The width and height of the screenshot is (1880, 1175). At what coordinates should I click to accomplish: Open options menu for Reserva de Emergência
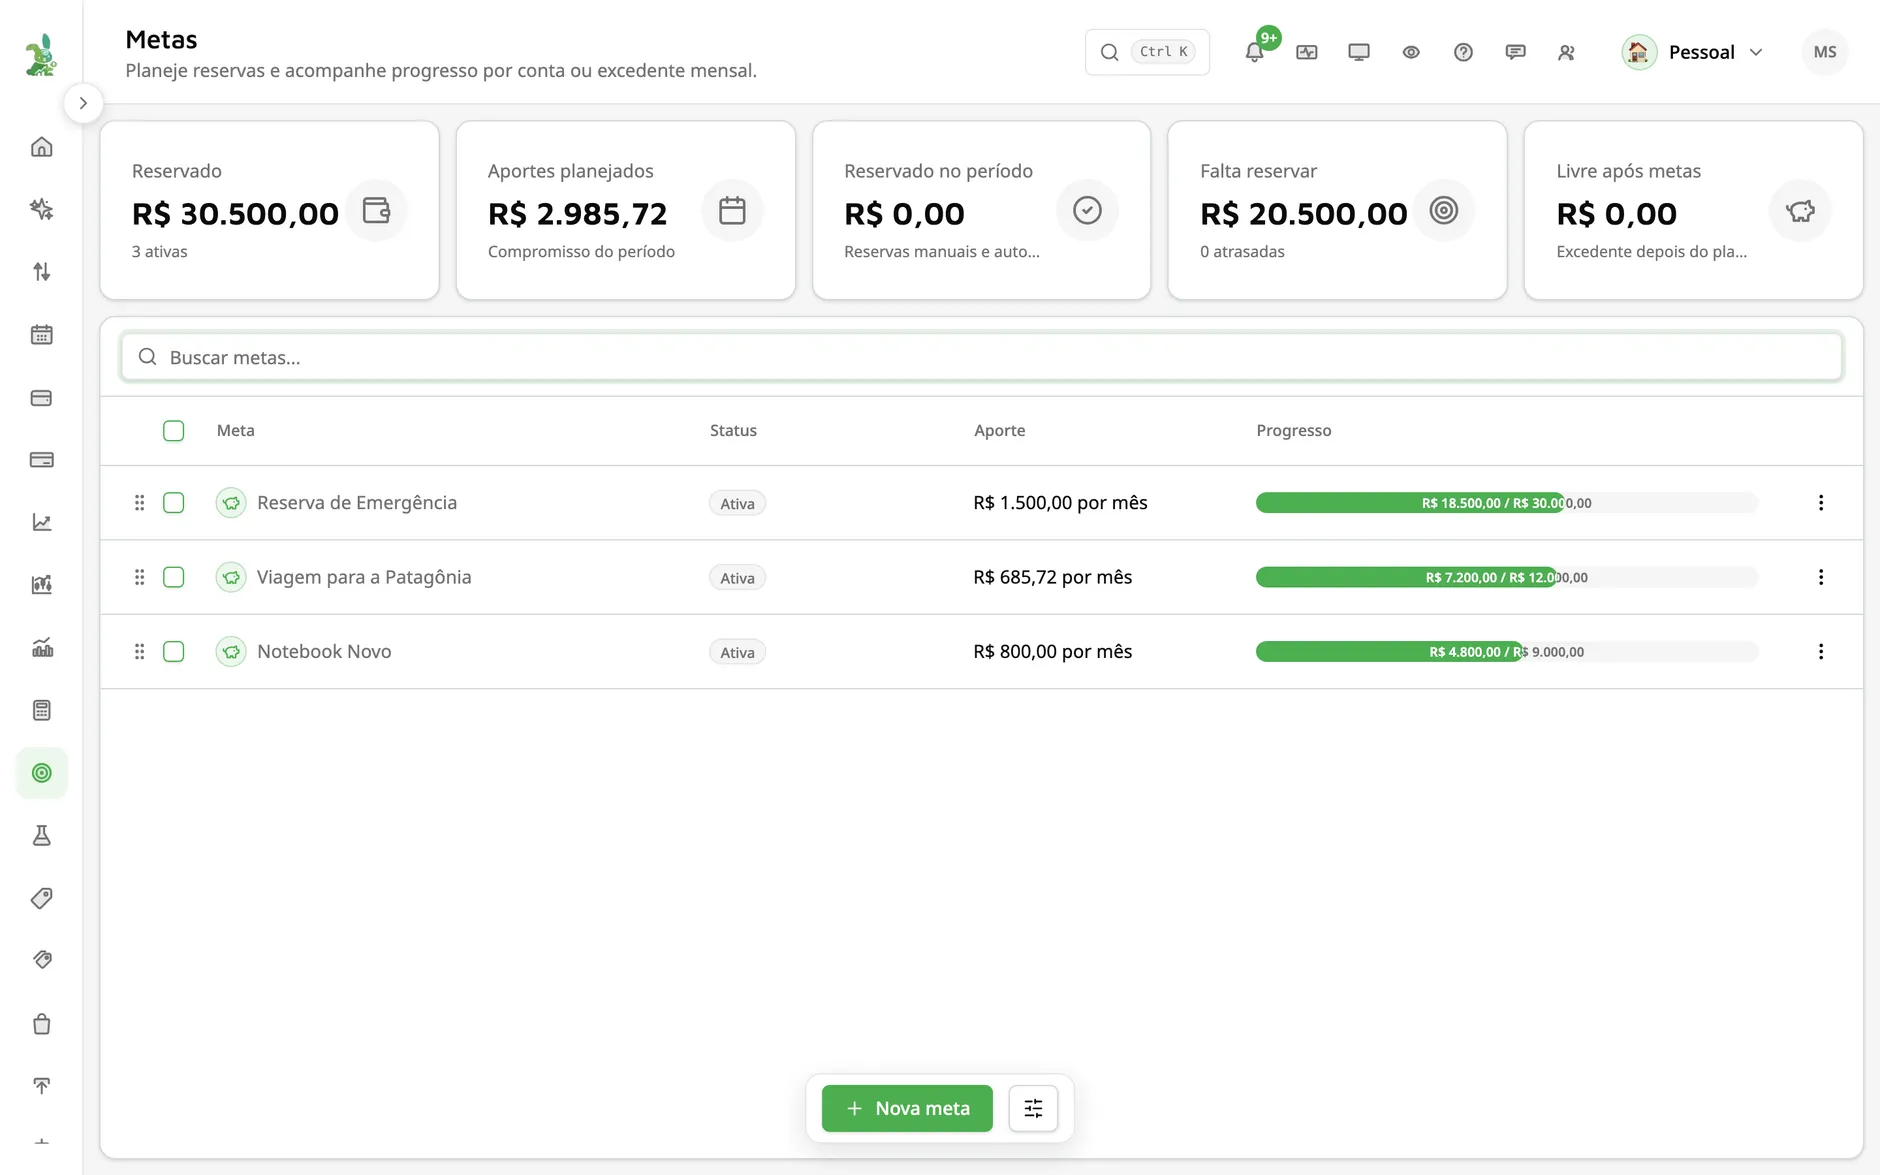click(1821, 503)
